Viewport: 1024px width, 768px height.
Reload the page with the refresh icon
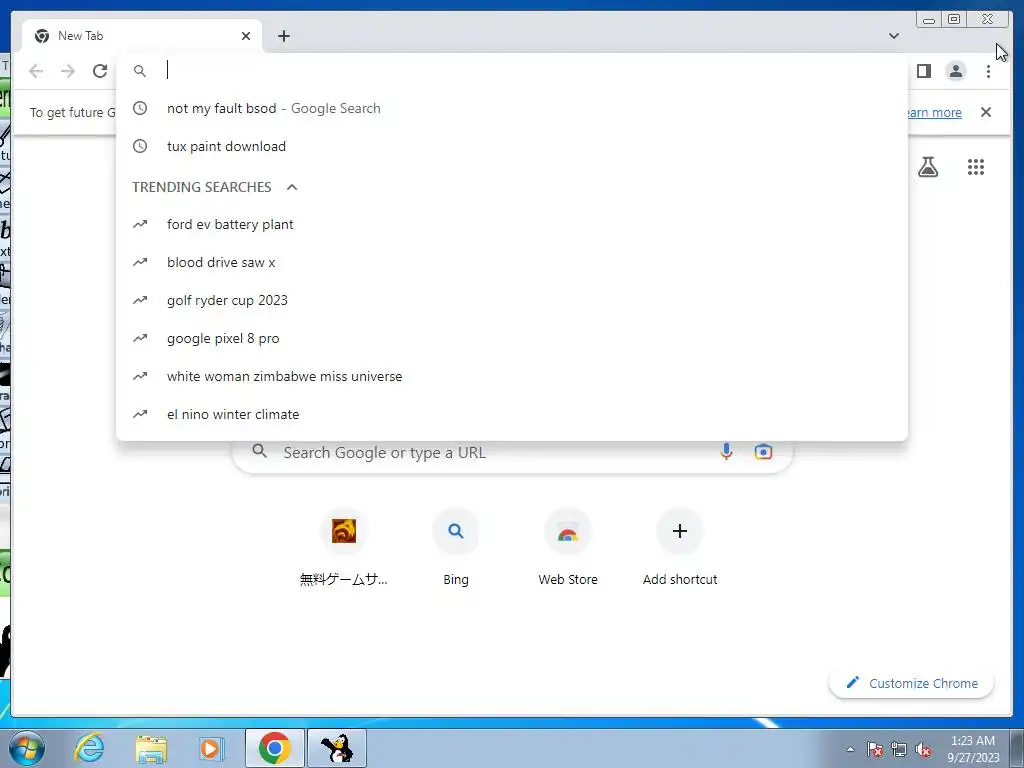pyautogui.click(x=100, y=71)
